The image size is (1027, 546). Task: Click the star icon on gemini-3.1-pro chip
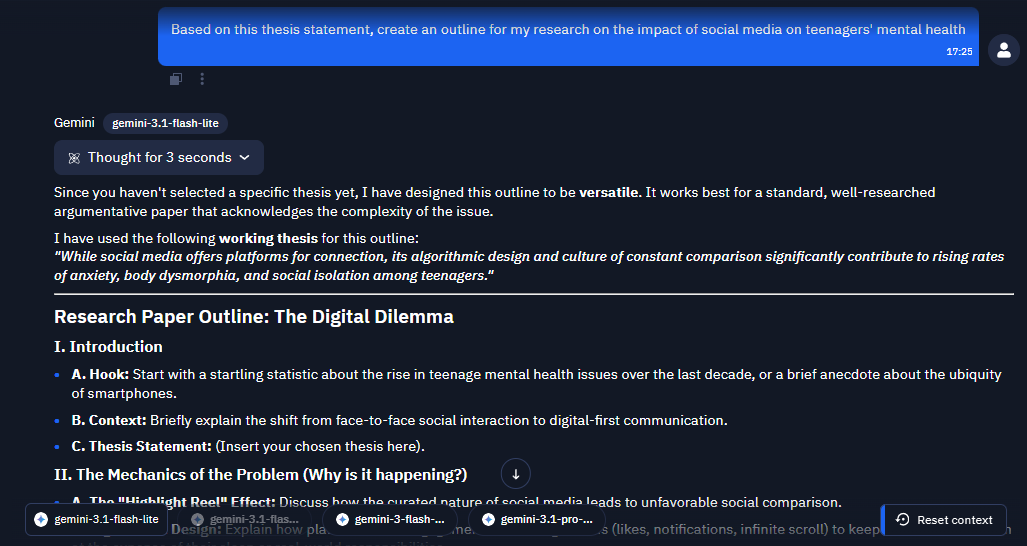coord(488,520)
